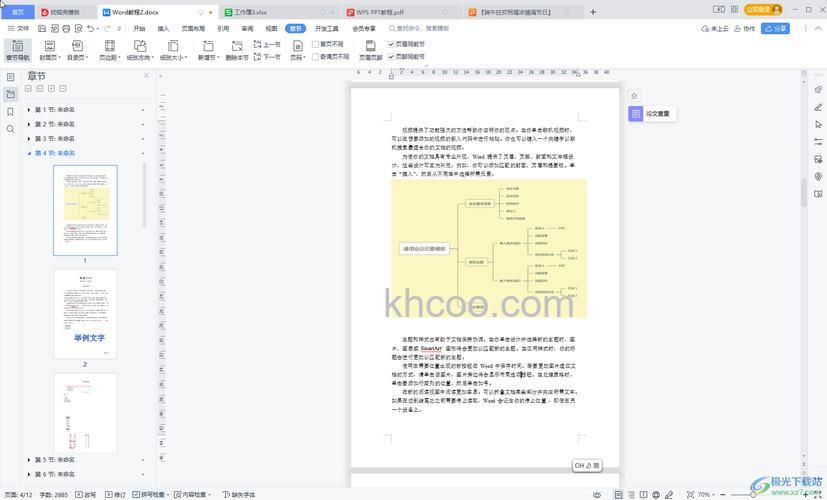Open the 封面页 cover page gallery

(x=50, y=50)
